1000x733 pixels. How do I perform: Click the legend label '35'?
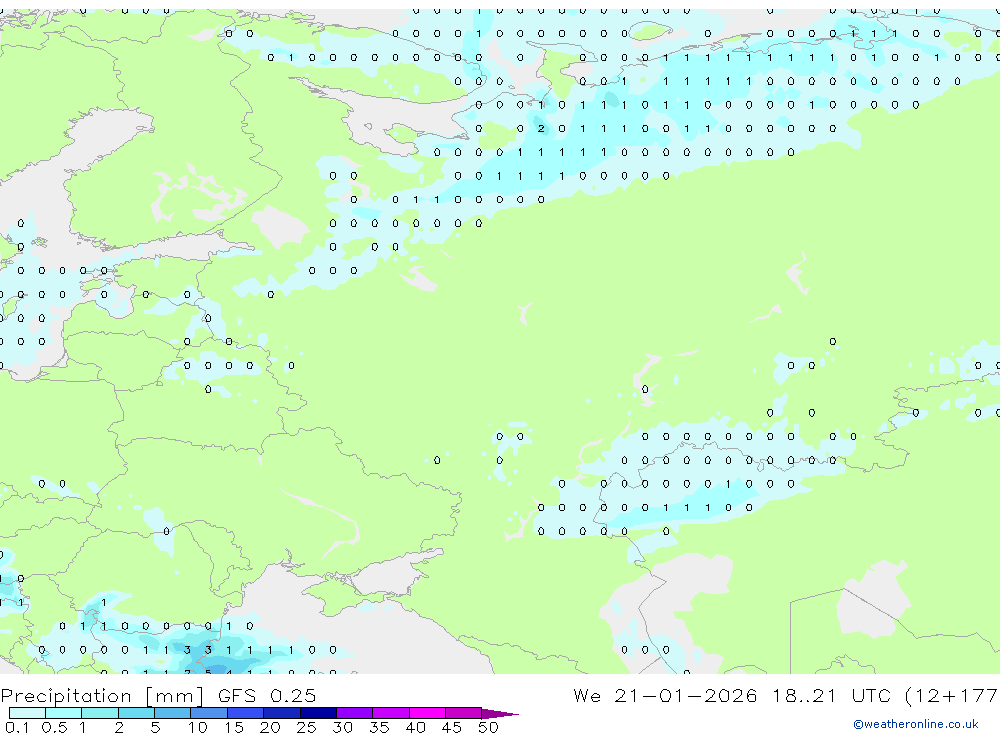379,727
